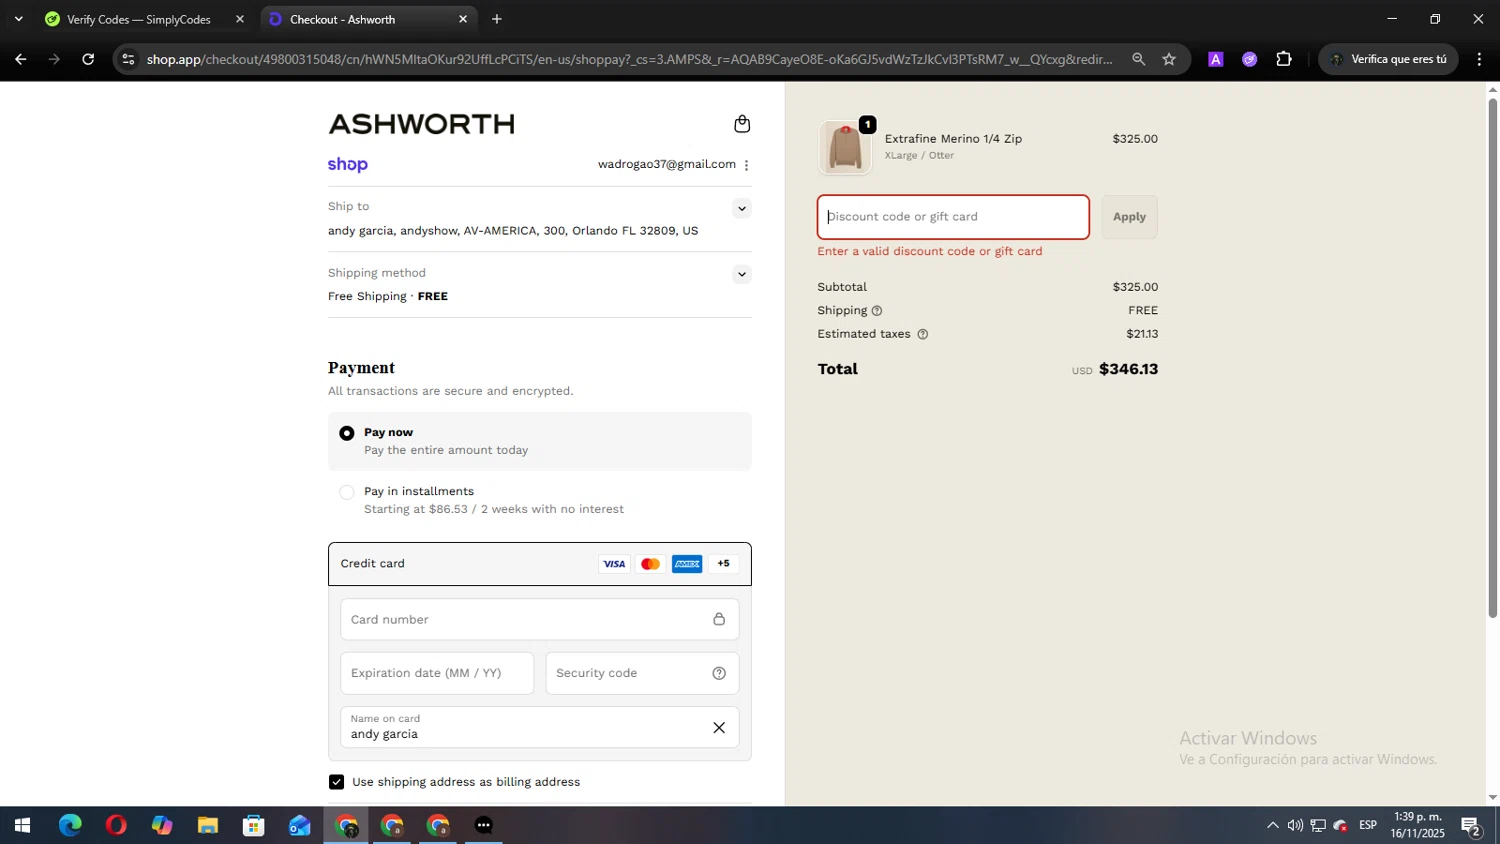Click the $346.13 total amount
This screenshot has width=1500, height=844.
(x=1128, y=369)
